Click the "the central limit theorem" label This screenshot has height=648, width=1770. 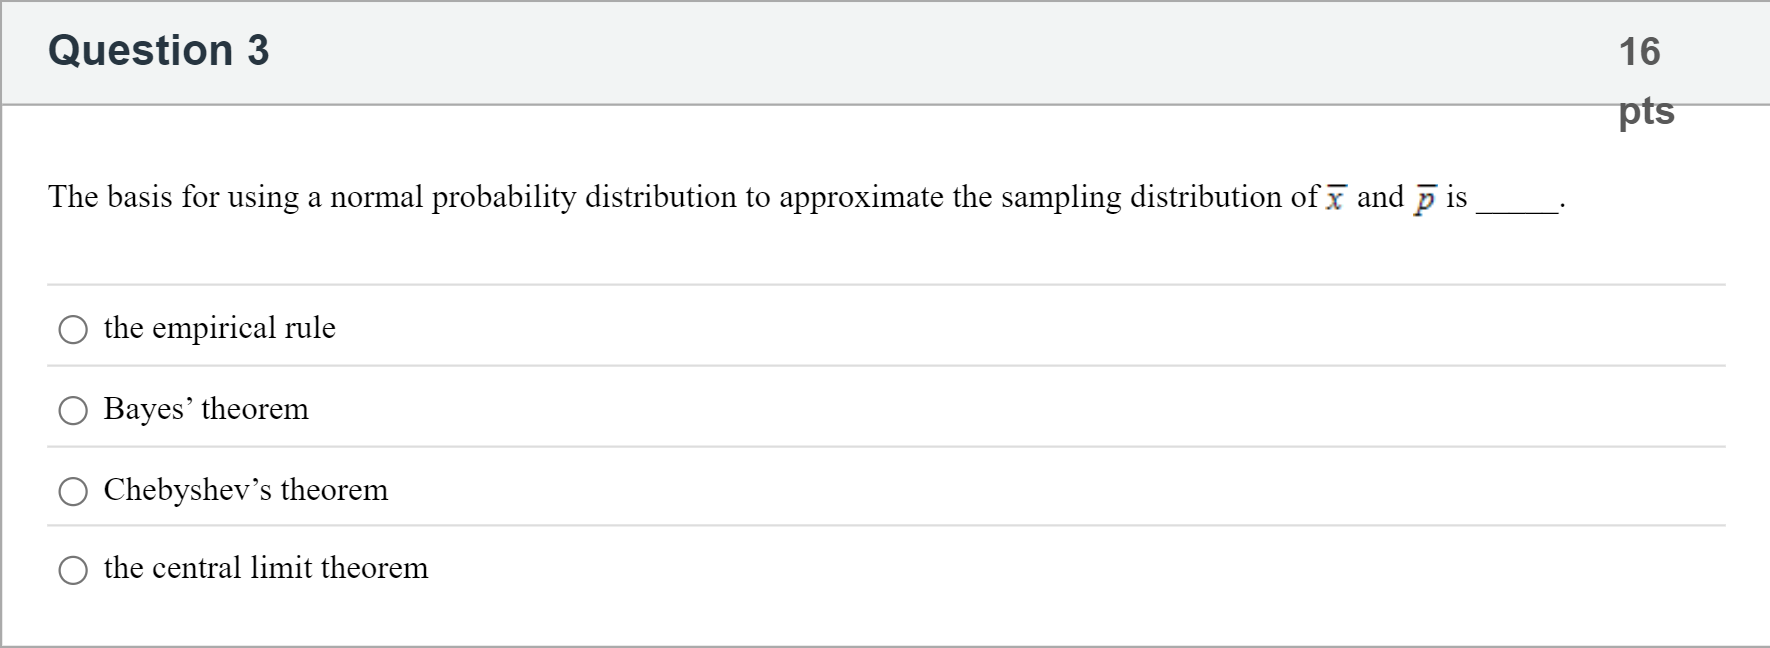(x=266, y=568)
